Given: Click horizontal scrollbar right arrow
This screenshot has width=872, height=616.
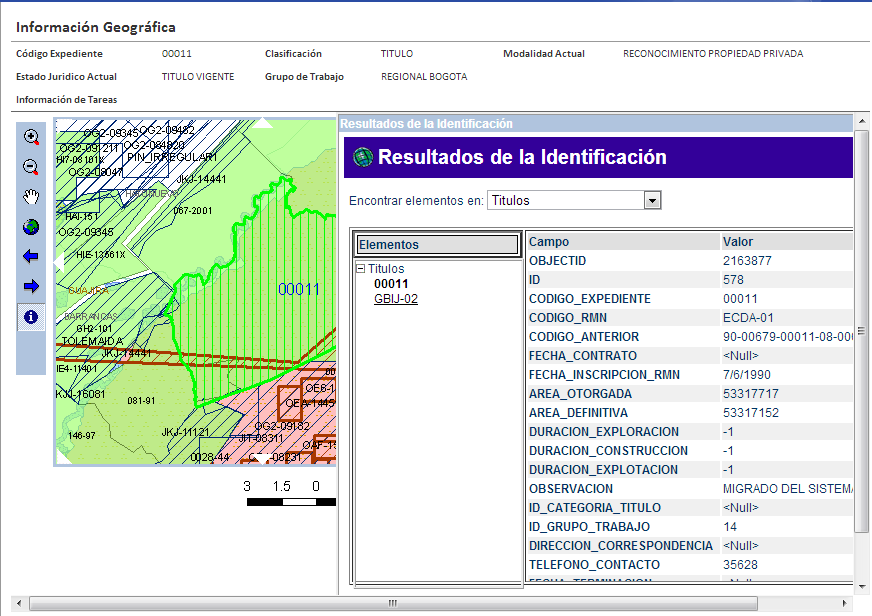Looking at the screenshot, I should click(x=844, y=603).
